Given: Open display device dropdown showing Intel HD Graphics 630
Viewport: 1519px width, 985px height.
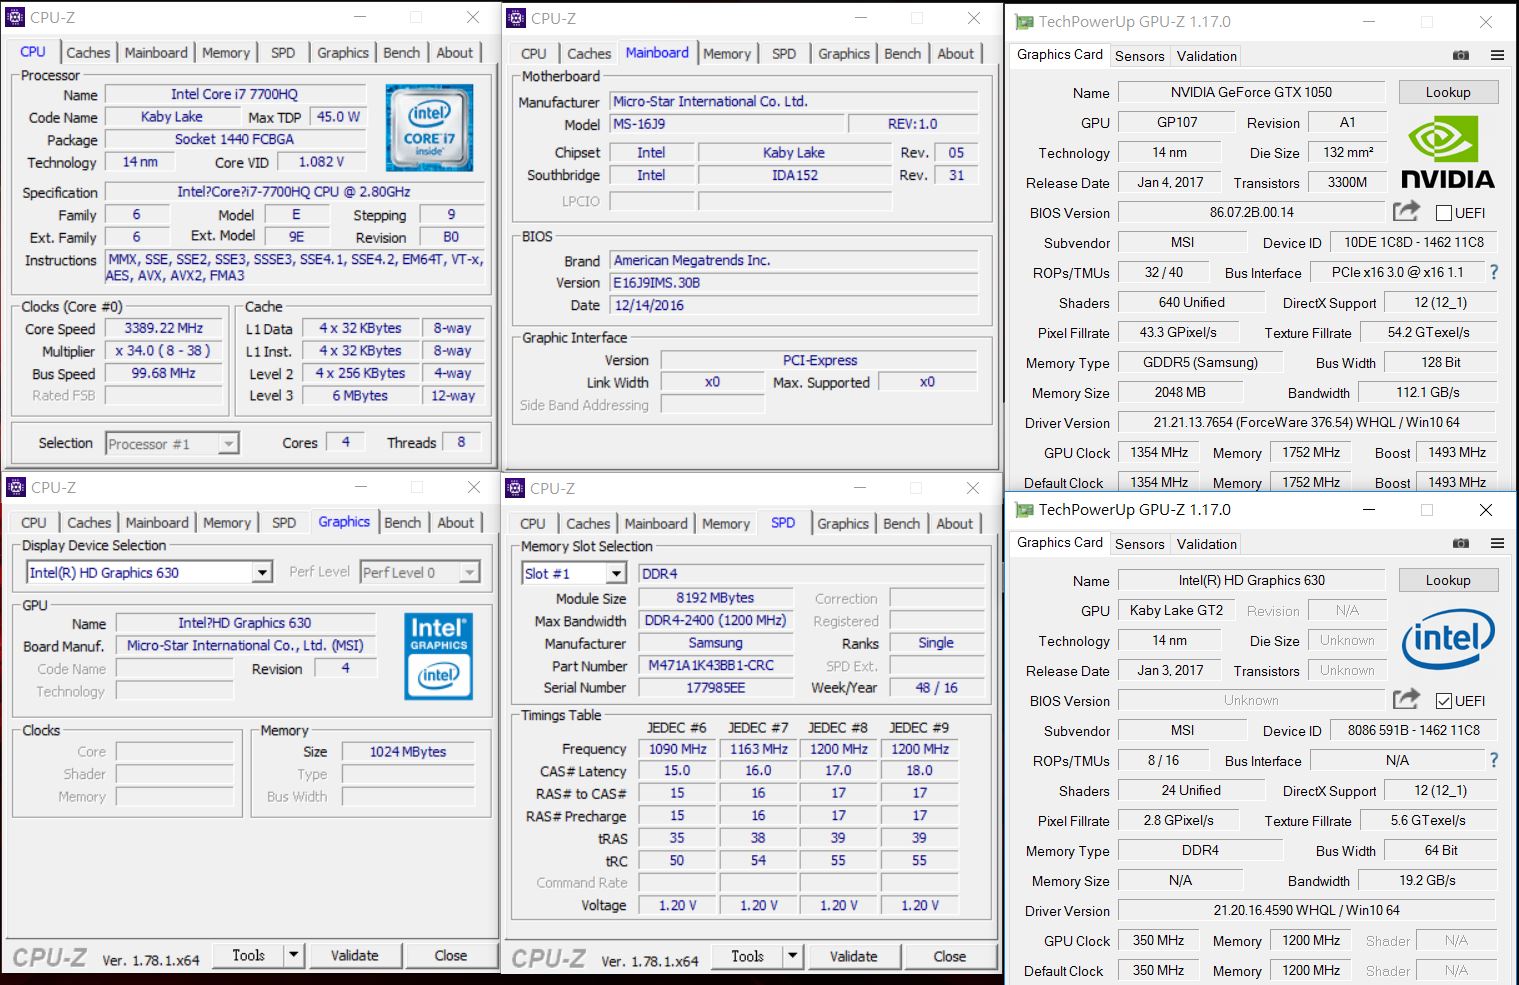Looking at the screenshot, I should click(x=149, y=572).
